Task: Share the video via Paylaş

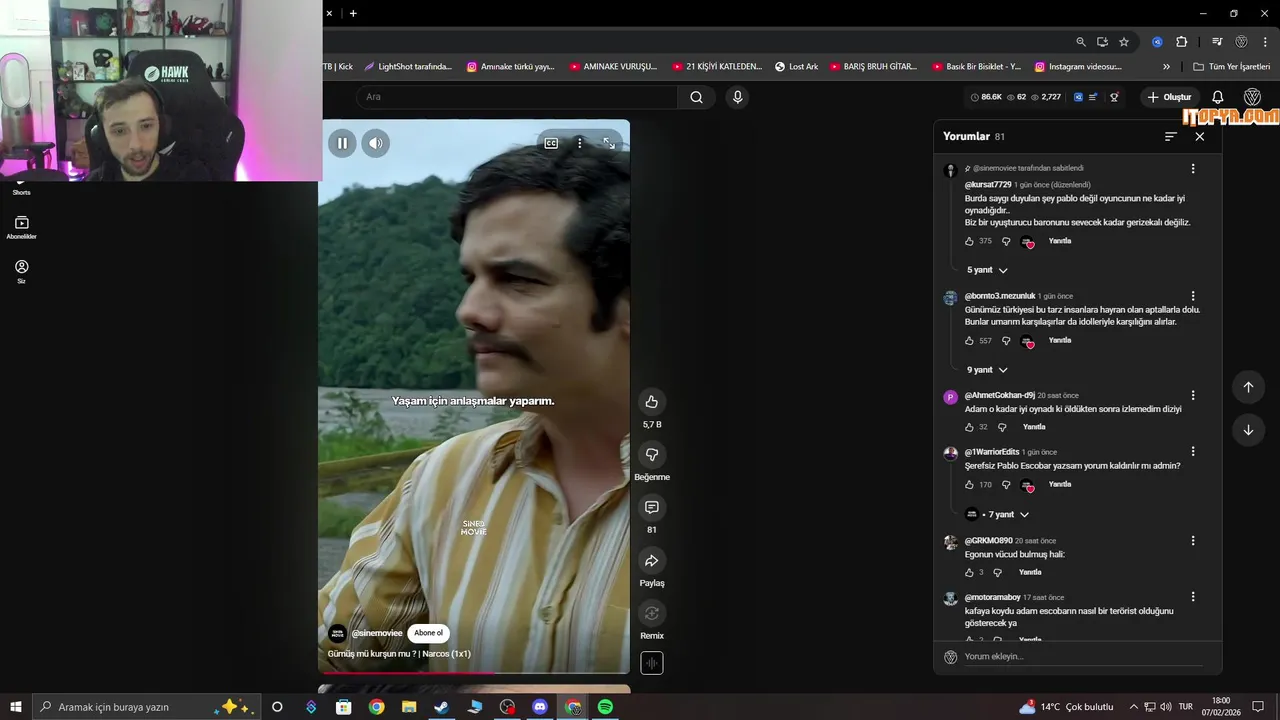Action: [x=652, y=560]
